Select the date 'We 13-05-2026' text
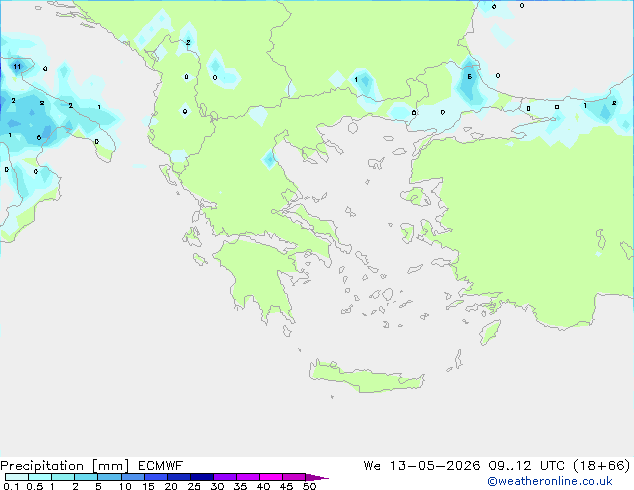The width and height of the screenshot is (634, 490). click(422, 466)
